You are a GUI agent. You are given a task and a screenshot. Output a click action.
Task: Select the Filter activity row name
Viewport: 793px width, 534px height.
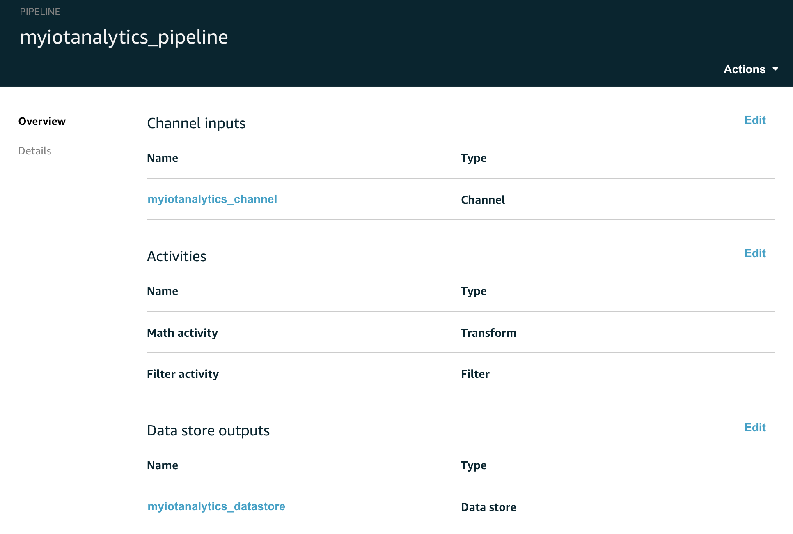click(183, 374)
